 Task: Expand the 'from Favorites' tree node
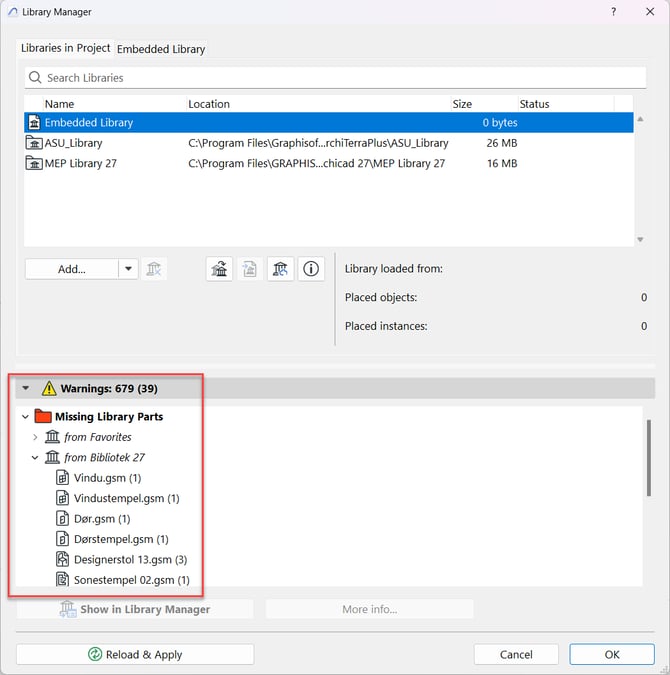point(35,437)
